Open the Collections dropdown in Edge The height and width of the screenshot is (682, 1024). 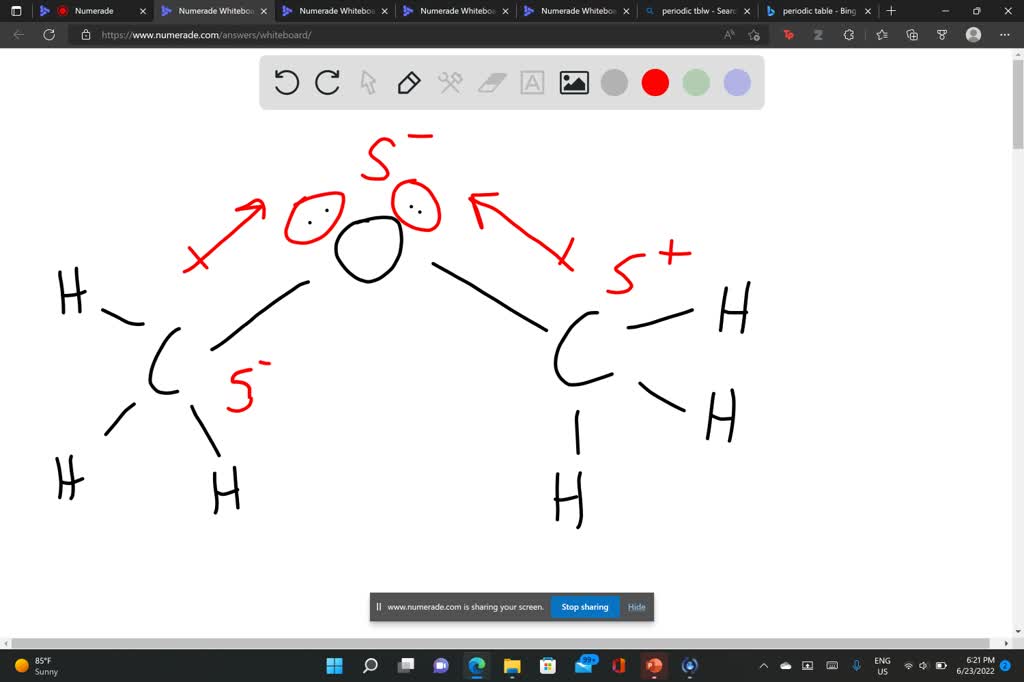911,34
